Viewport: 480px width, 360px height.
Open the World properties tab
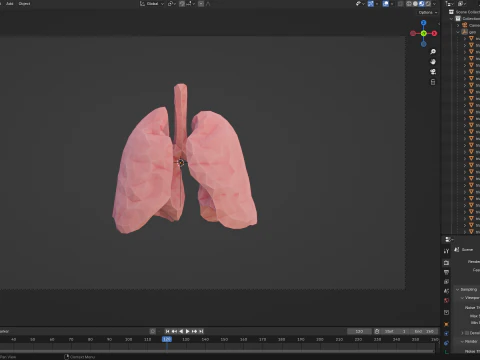tap(446, 300)
